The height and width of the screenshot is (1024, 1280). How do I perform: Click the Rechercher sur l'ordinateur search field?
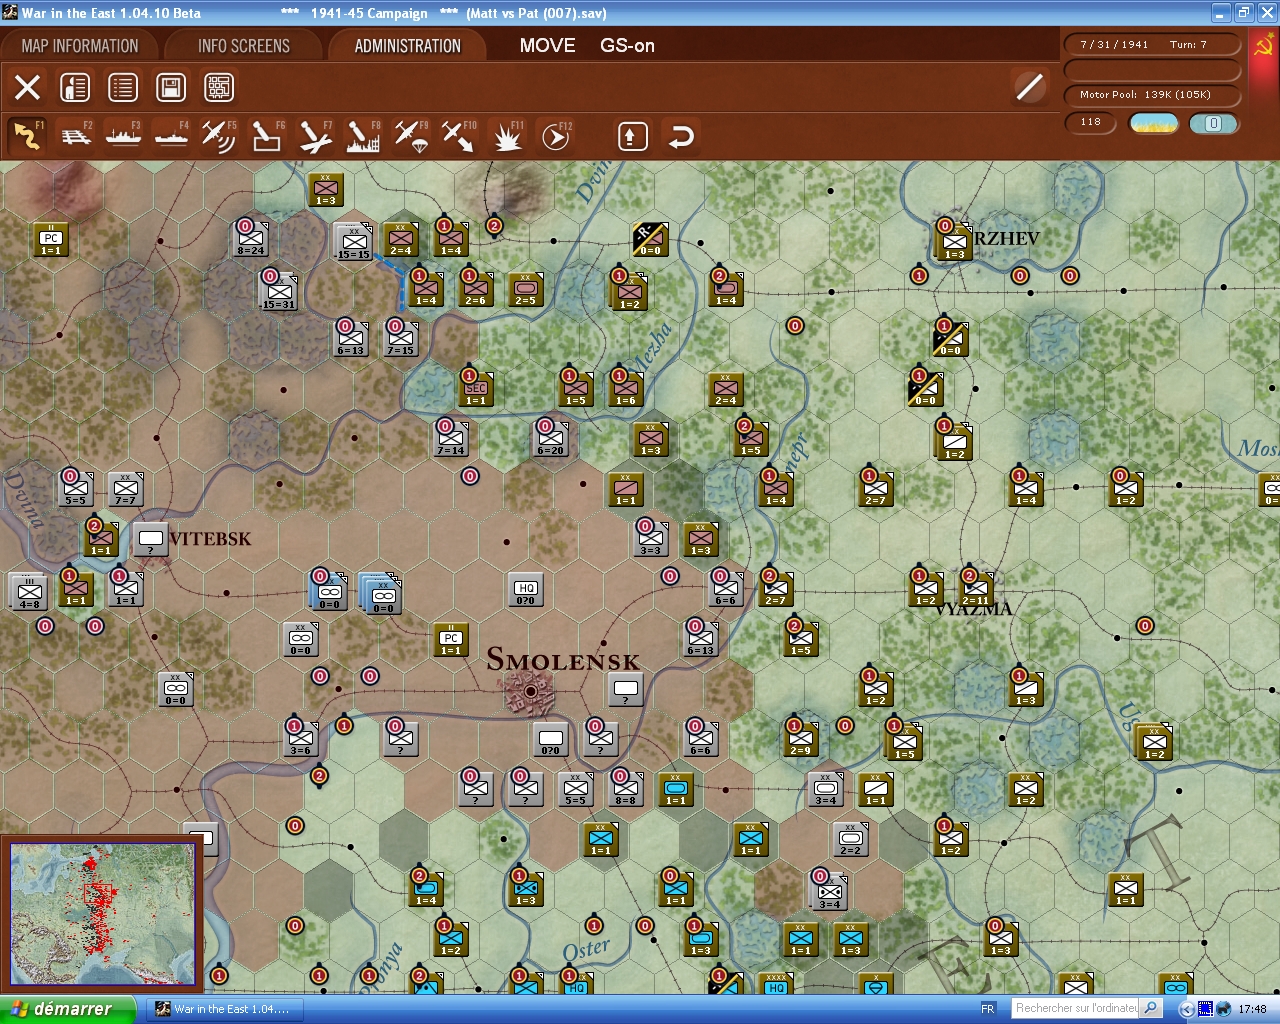(x=1076, y=1009)
